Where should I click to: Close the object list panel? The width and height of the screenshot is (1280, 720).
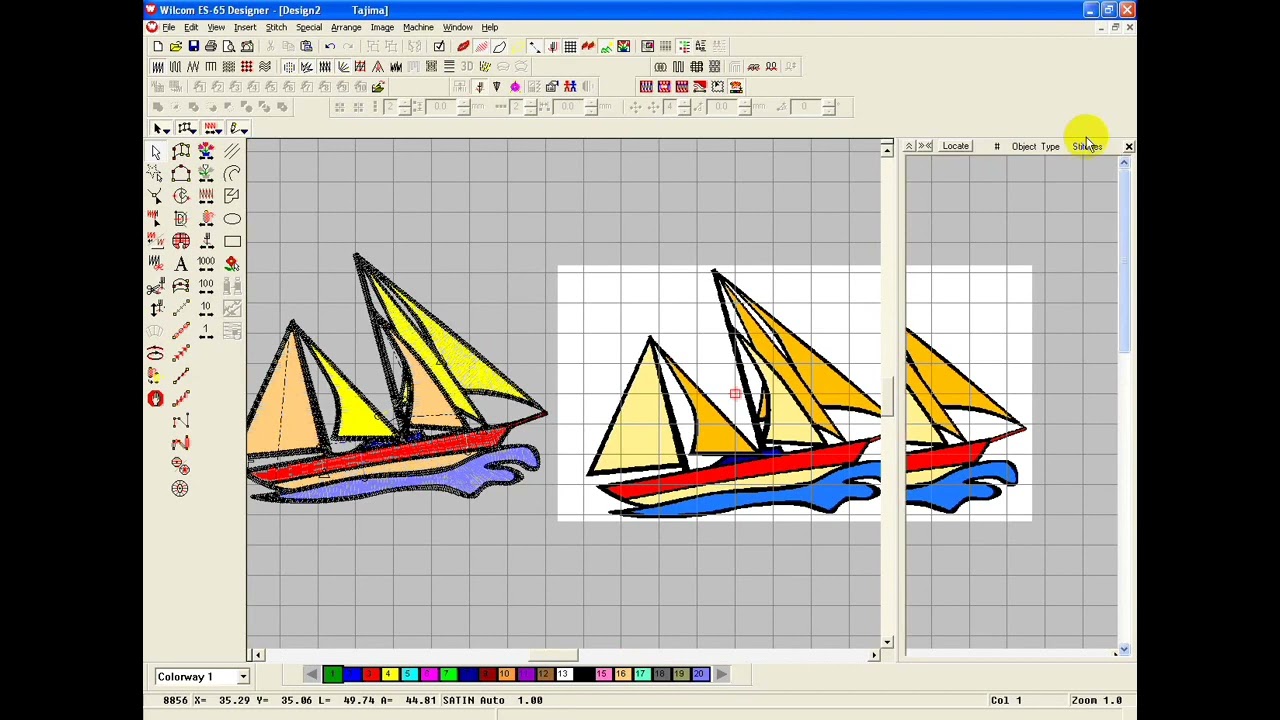(x=1128, y=147)
